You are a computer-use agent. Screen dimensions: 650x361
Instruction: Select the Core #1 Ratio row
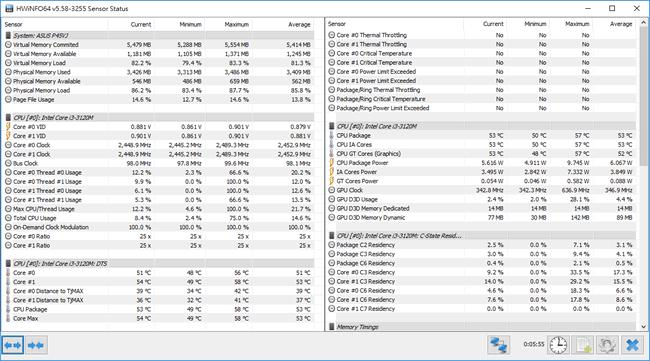click(x=160, y=245)
